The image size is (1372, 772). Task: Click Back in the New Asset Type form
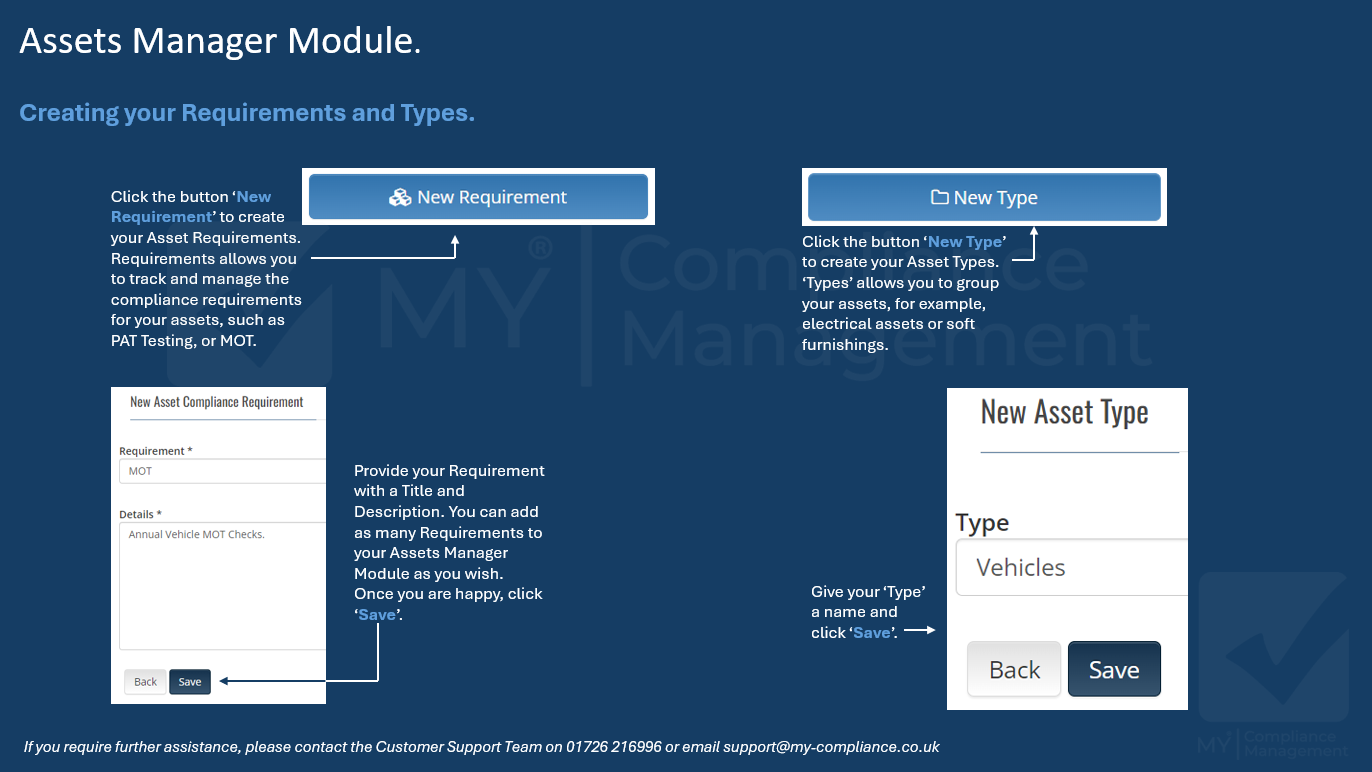pos(1014,669)
